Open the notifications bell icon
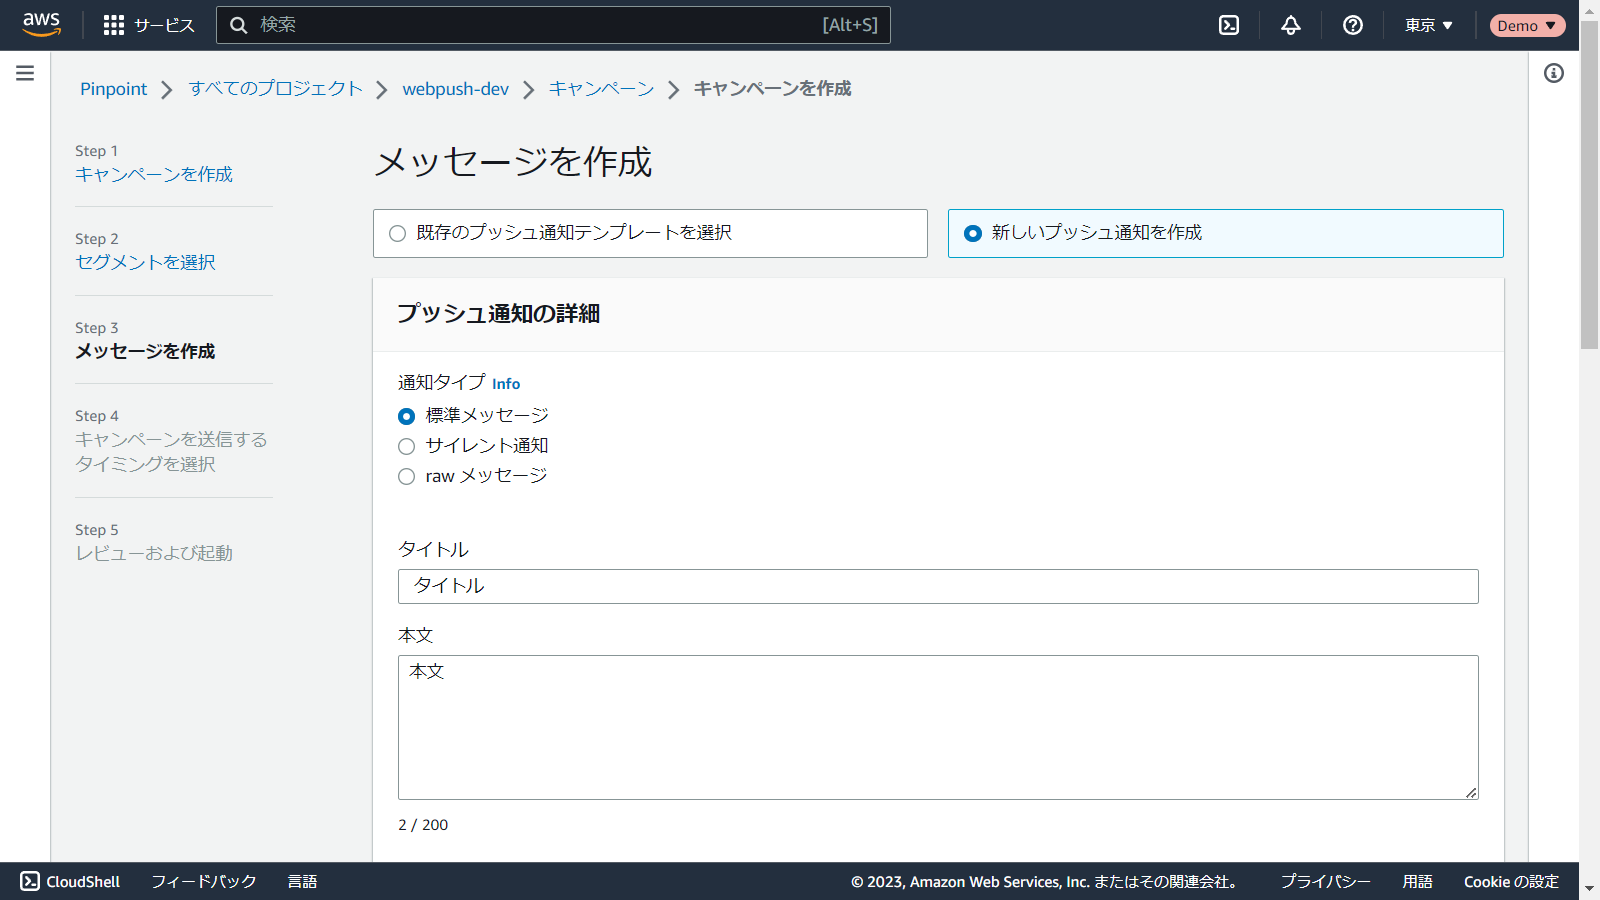This screenshot has height=900, width=1600. click(1291, 25)
